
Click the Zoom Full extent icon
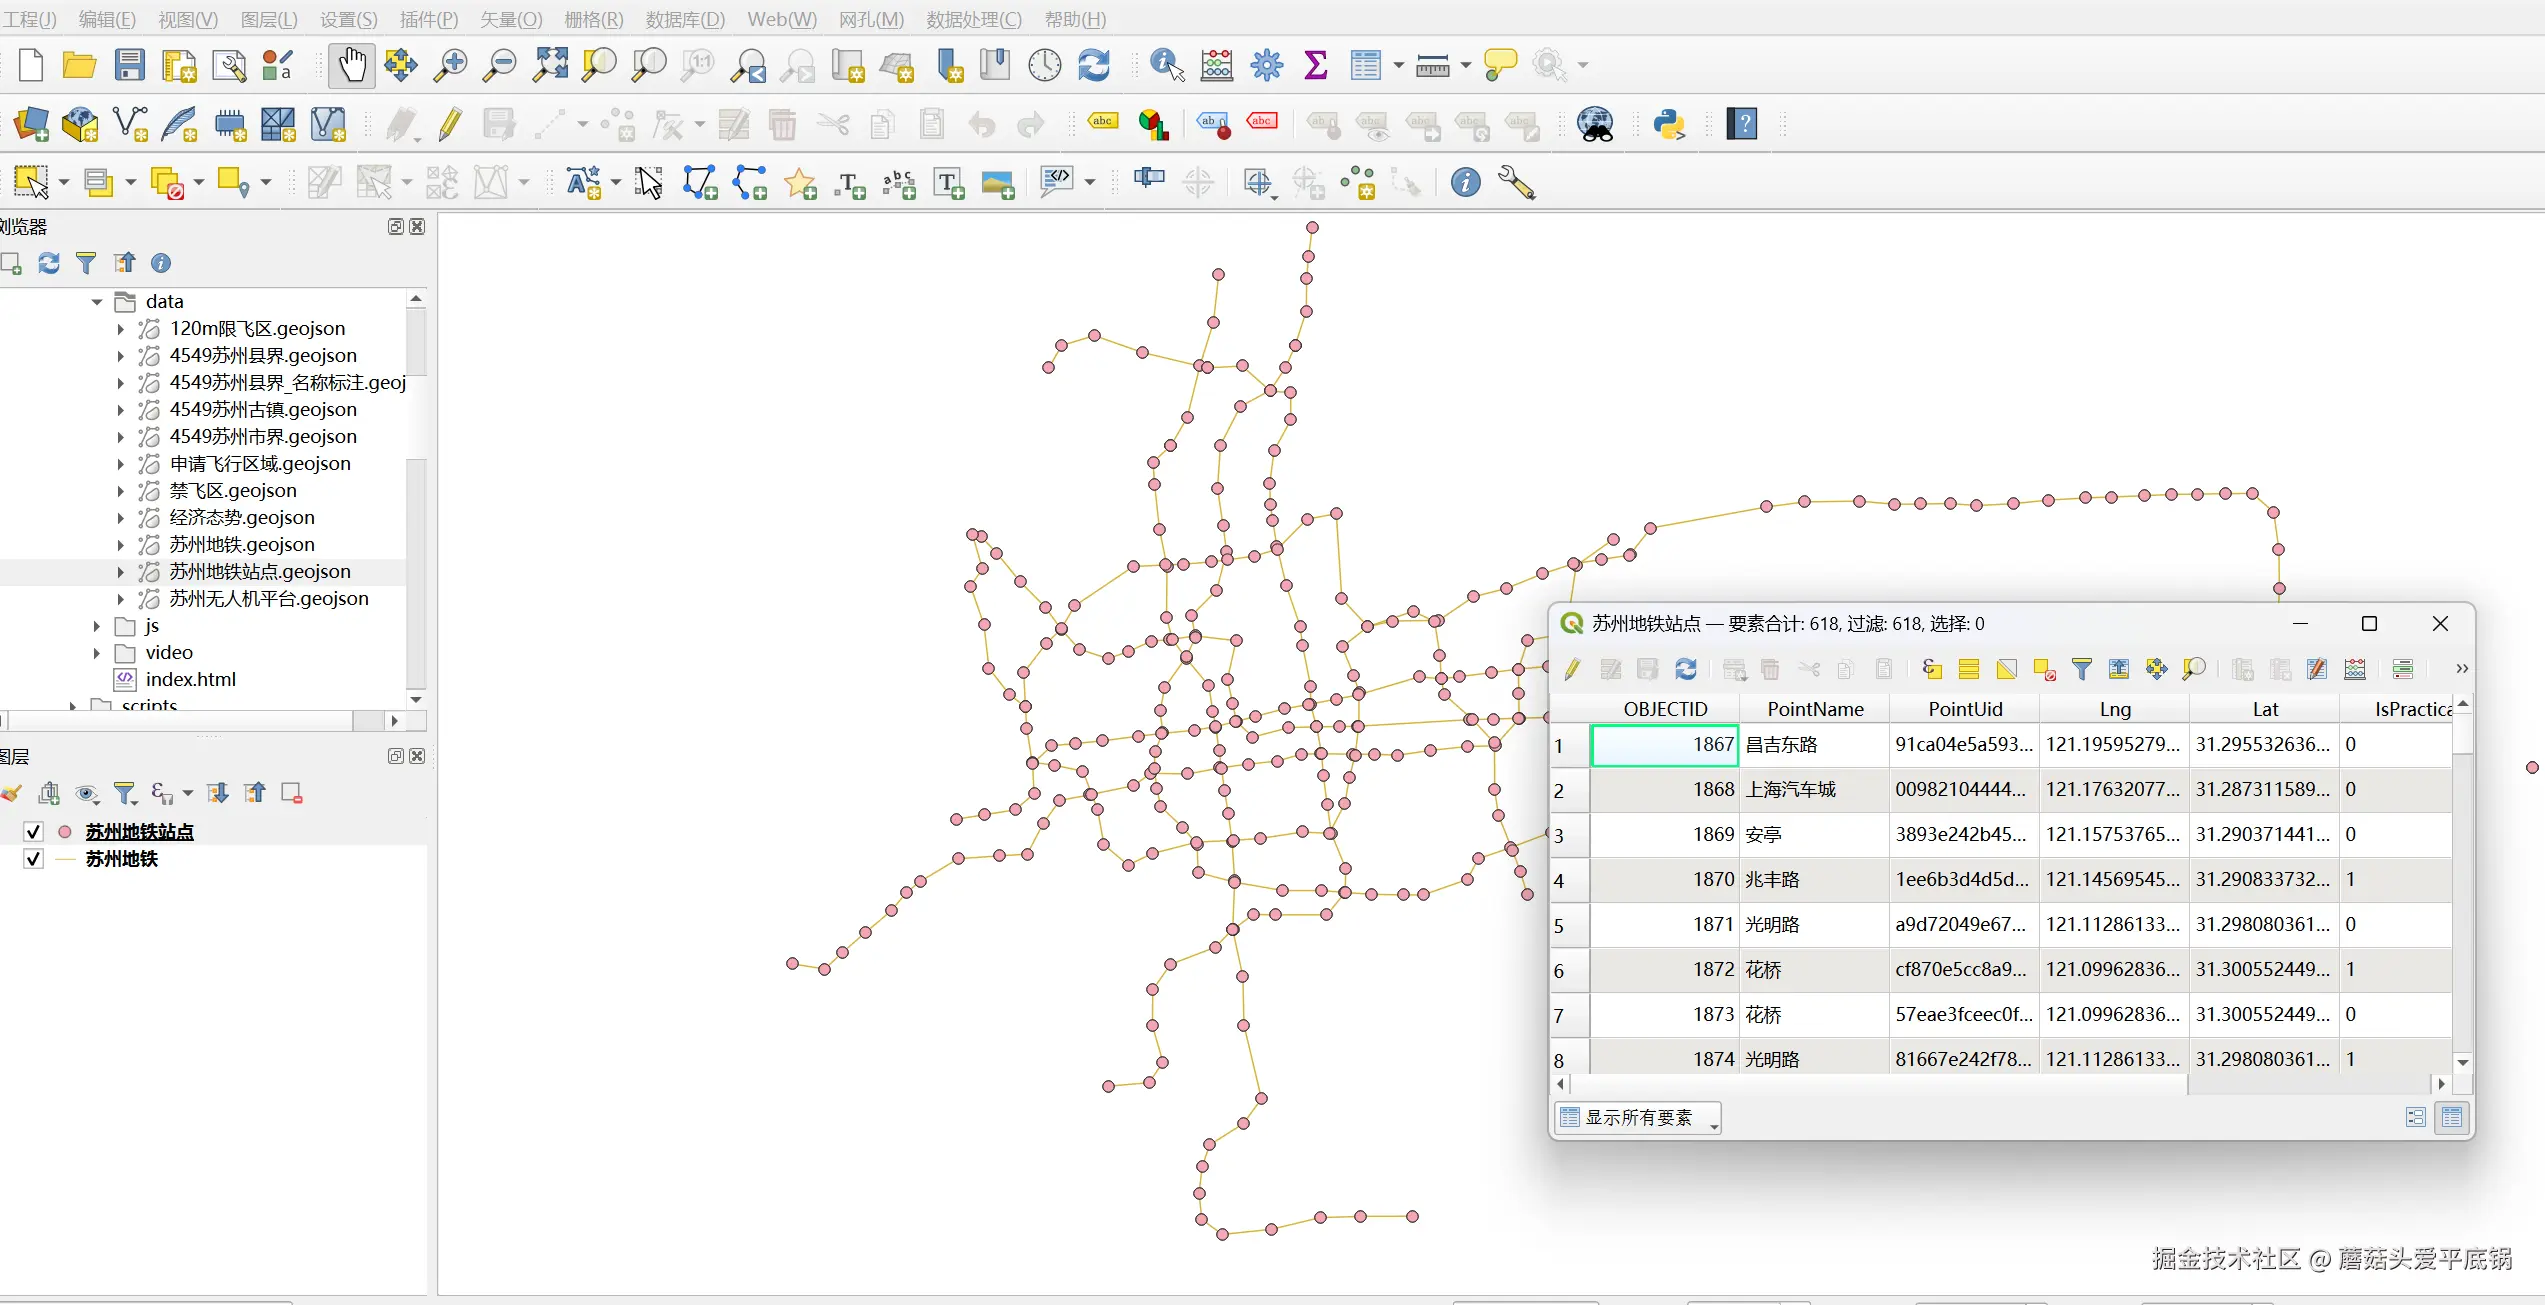[550, 66]
